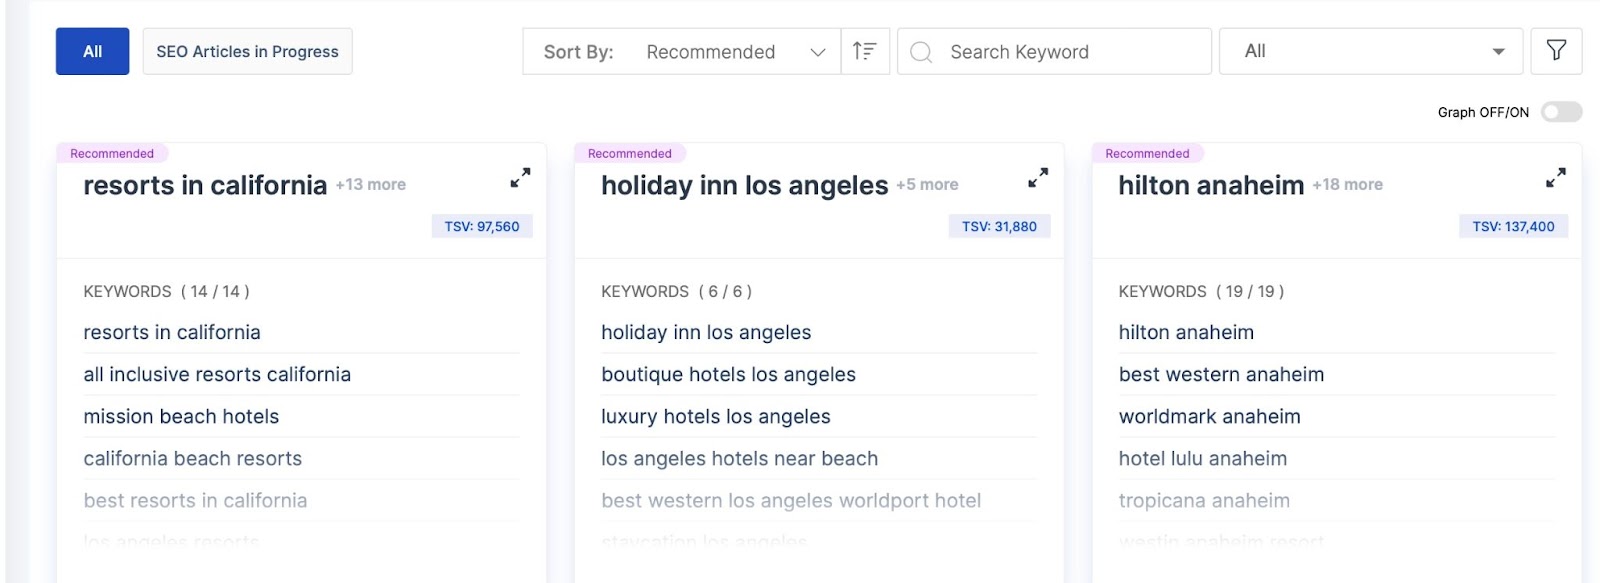
Task: Click the KEYWORDS ( 14 / 14 ) heading
Action: point(166,291)
